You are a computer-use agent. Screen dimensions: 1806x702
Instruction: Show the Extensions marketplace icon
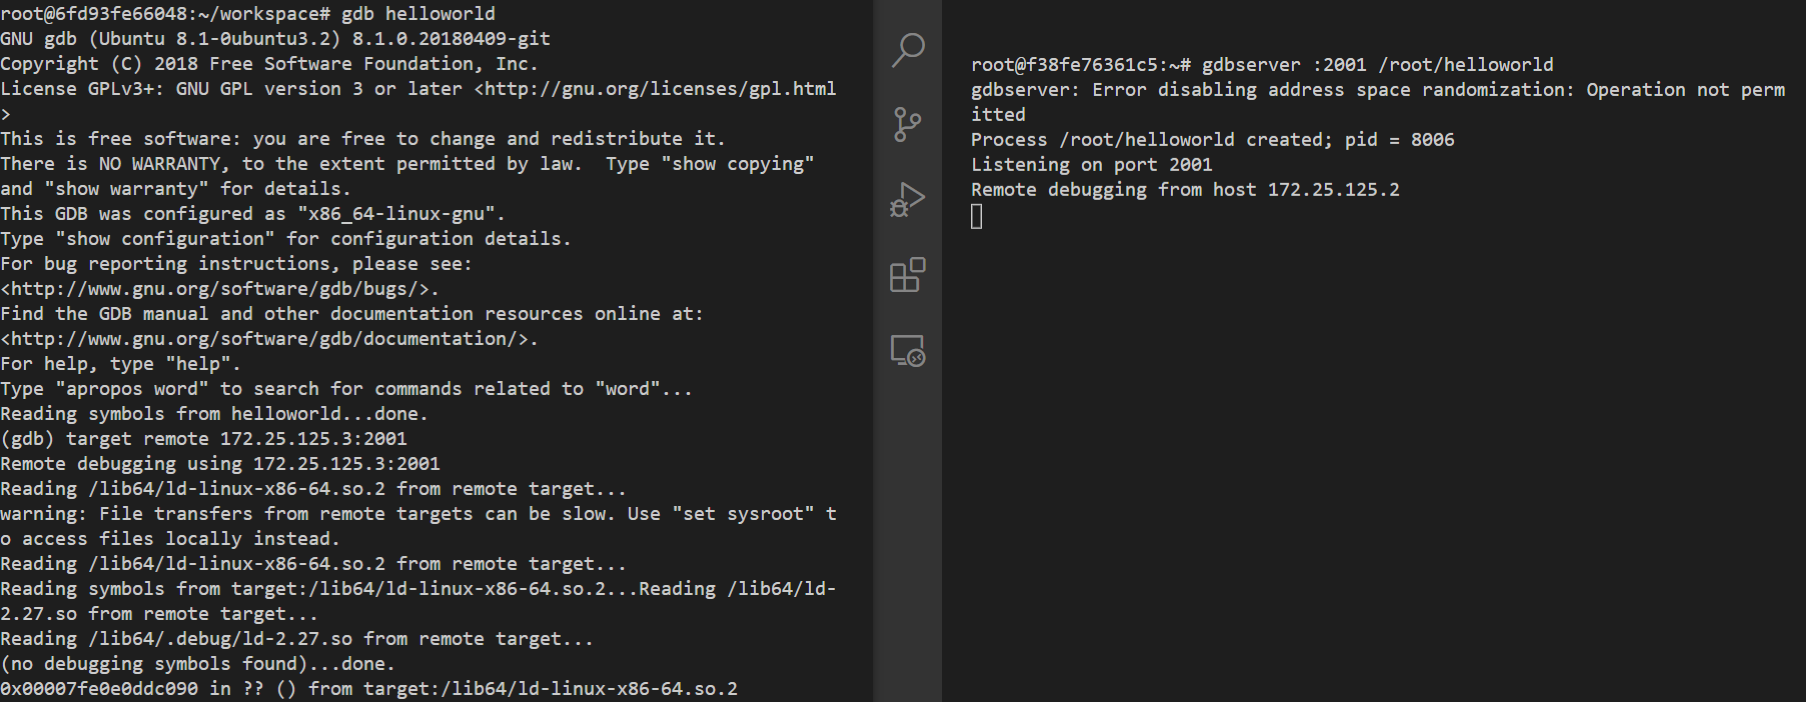(908, 275)
